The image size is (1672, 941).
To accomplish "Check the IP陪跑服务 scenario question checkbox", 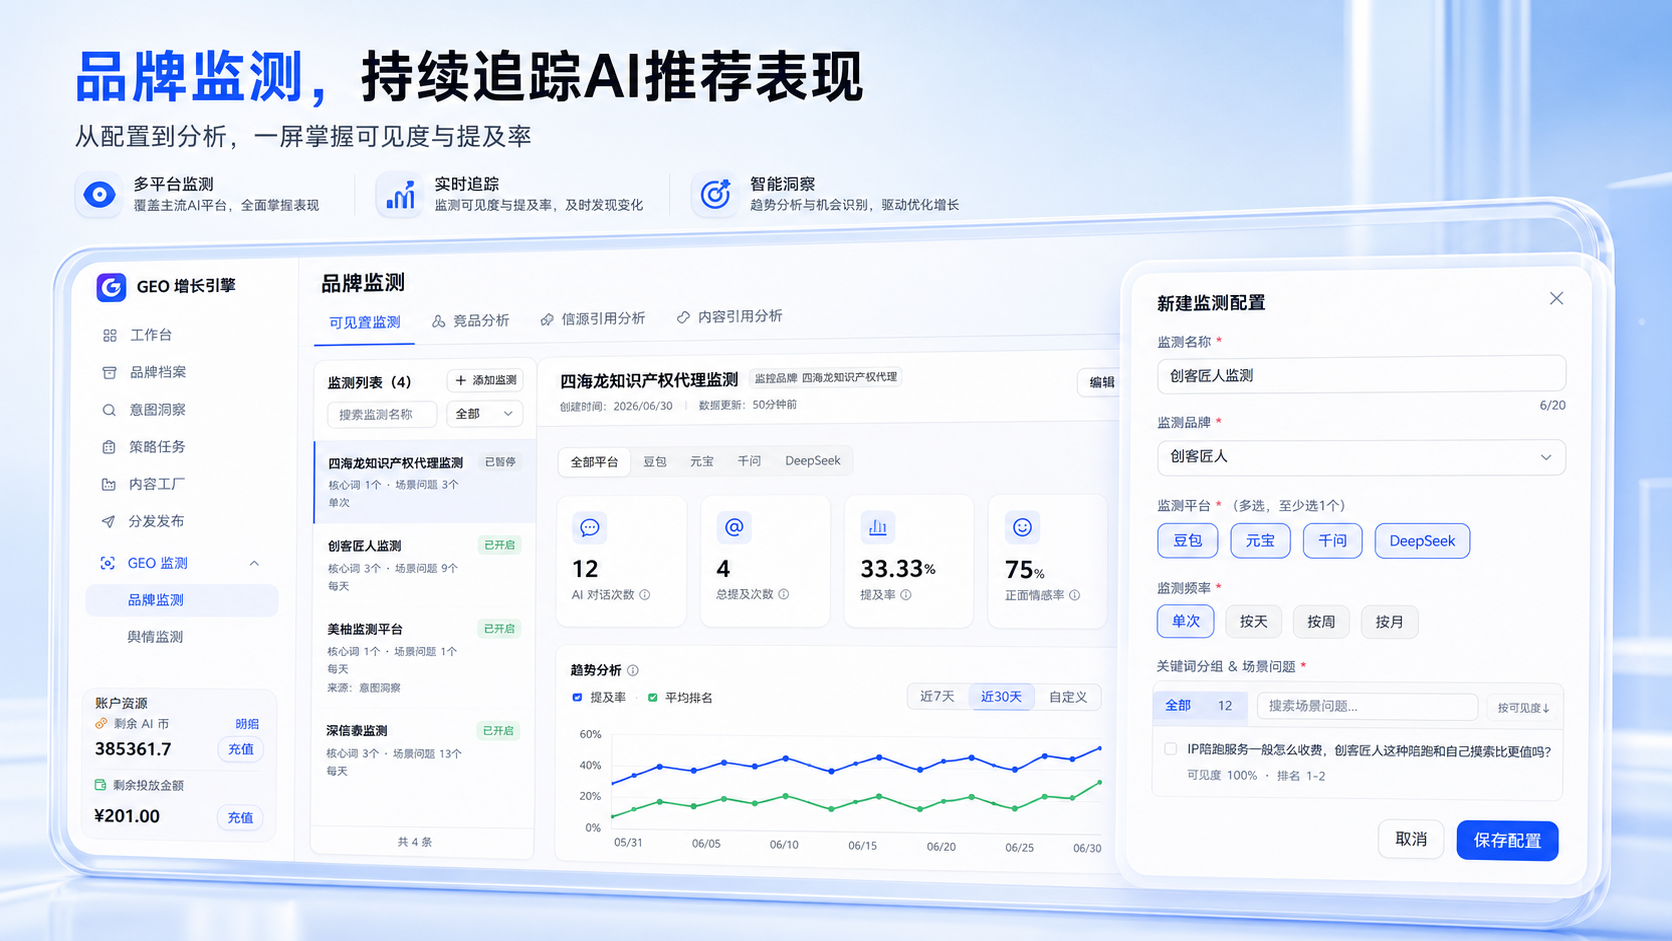I will pos(1170,749).
